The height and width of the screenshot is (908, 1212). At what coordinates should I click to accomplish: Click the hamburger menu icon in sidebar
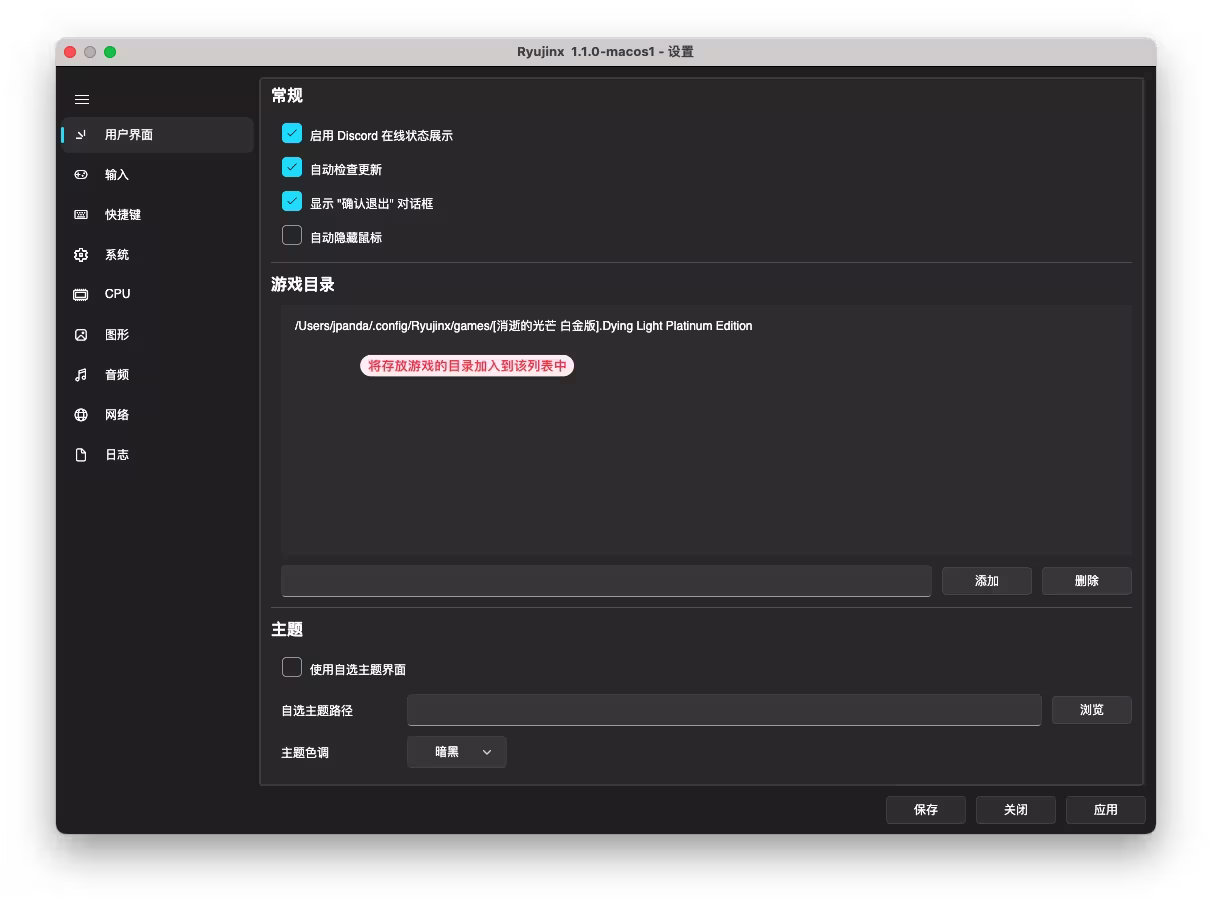82,99
